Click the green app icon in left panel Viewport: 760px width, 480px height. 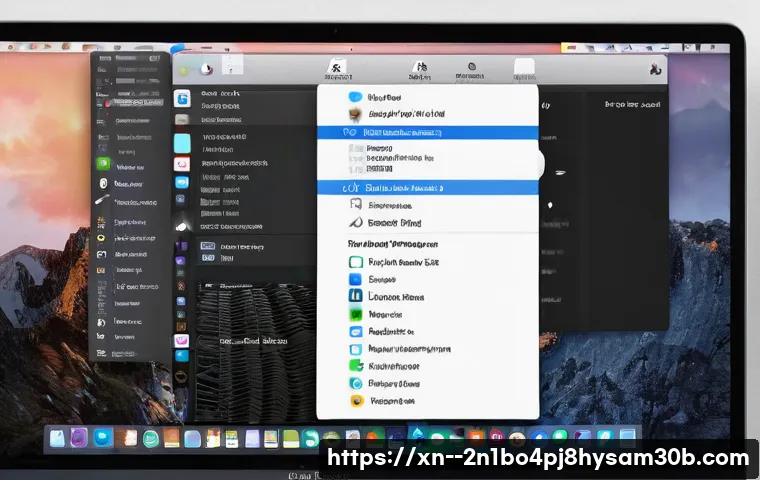coord(102,165)
